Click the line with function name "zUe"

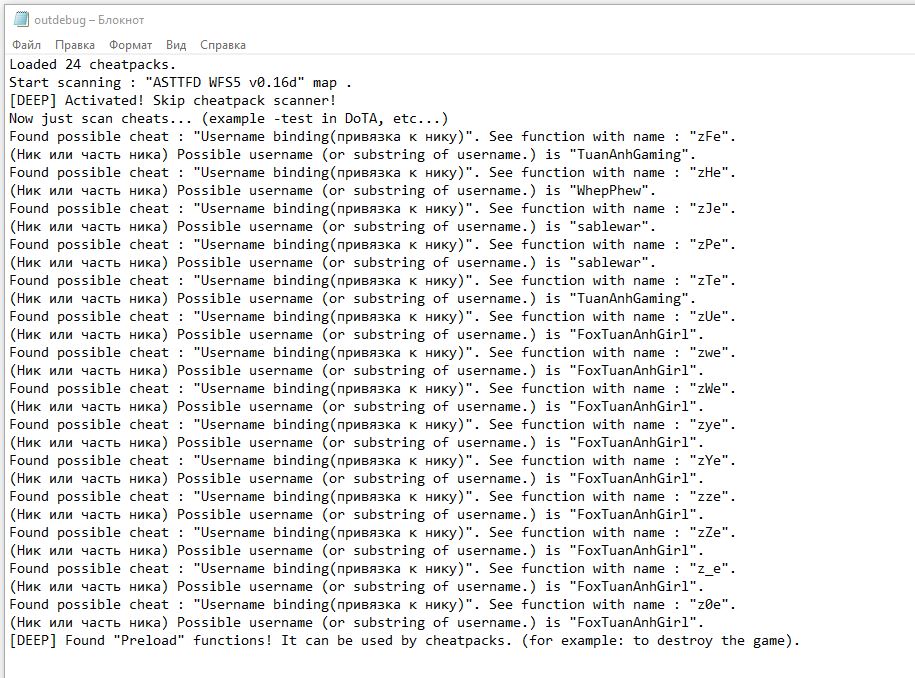[372, 317]
